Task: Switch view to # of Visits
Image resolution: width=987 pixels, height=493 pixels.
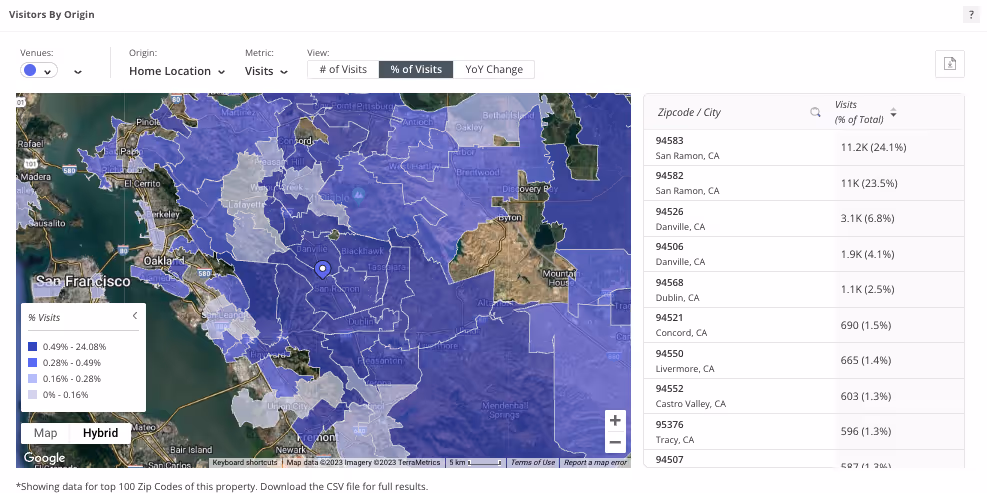Action: point(343,69)
